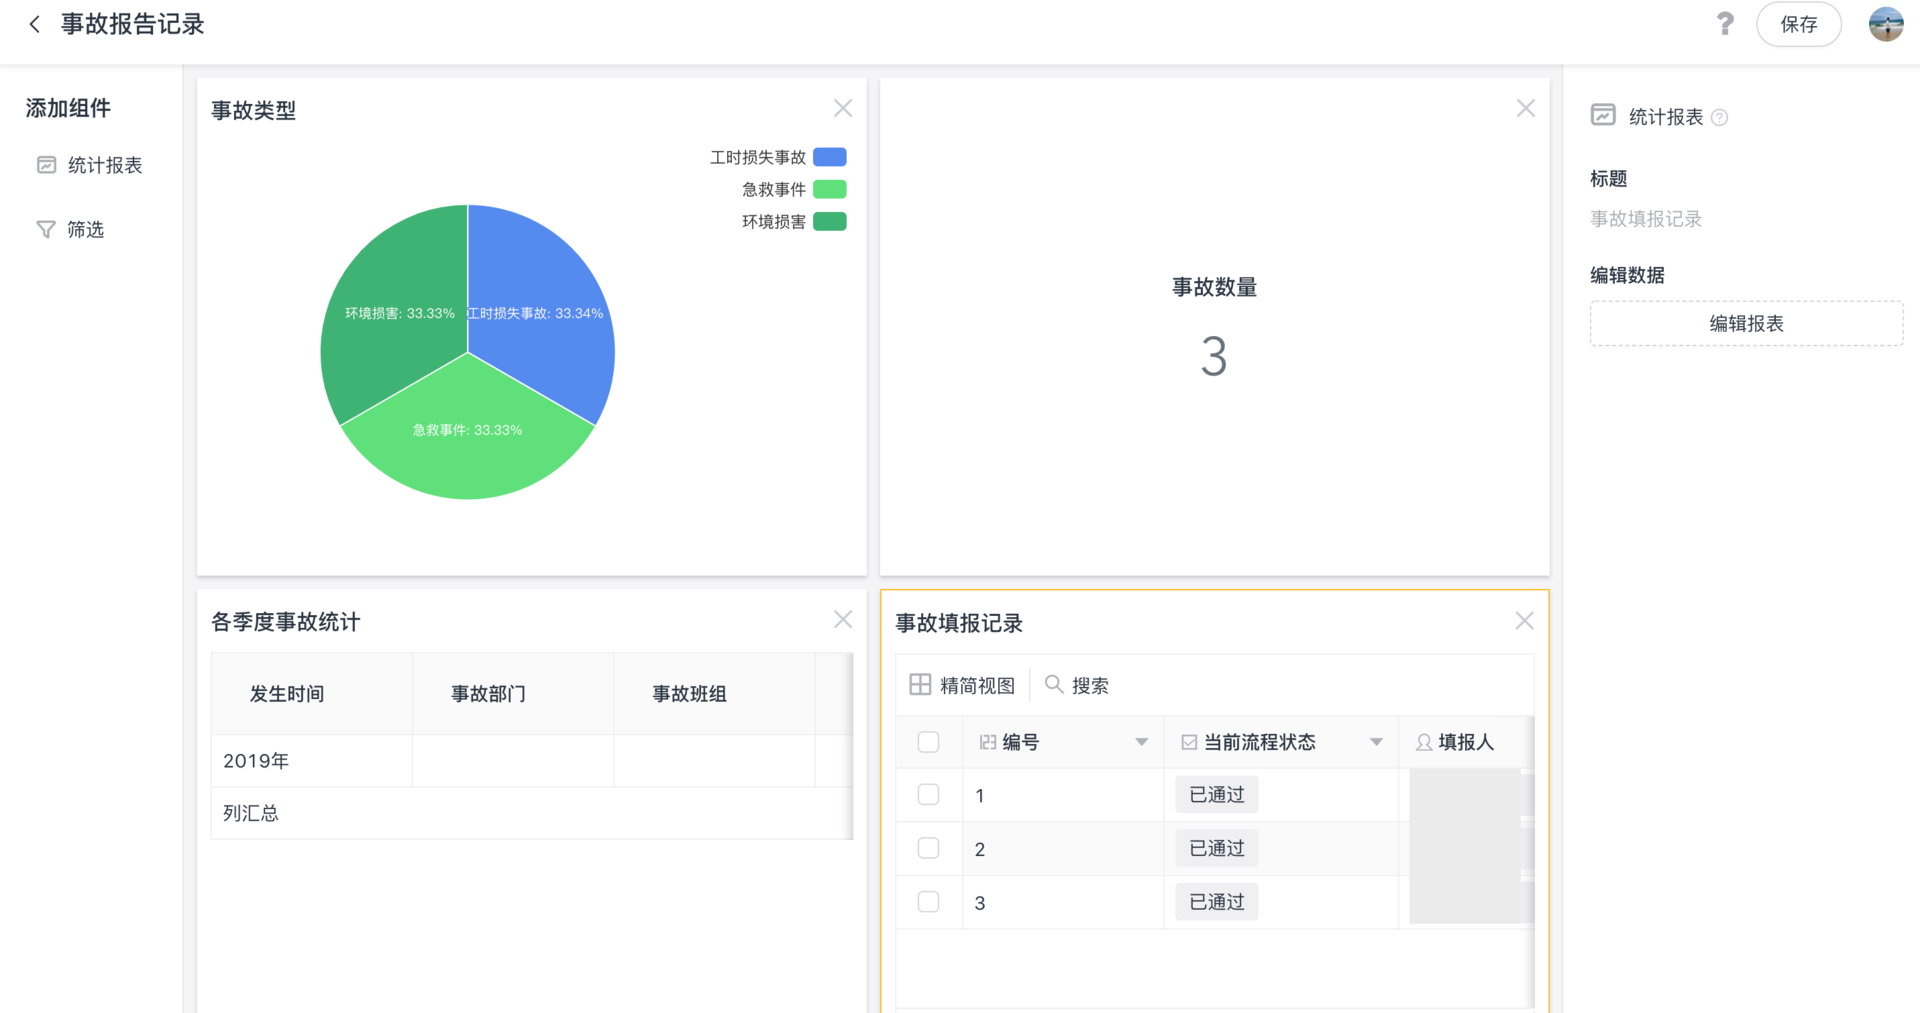Click 已通过 status in row 2

(x=1217, y=848)
